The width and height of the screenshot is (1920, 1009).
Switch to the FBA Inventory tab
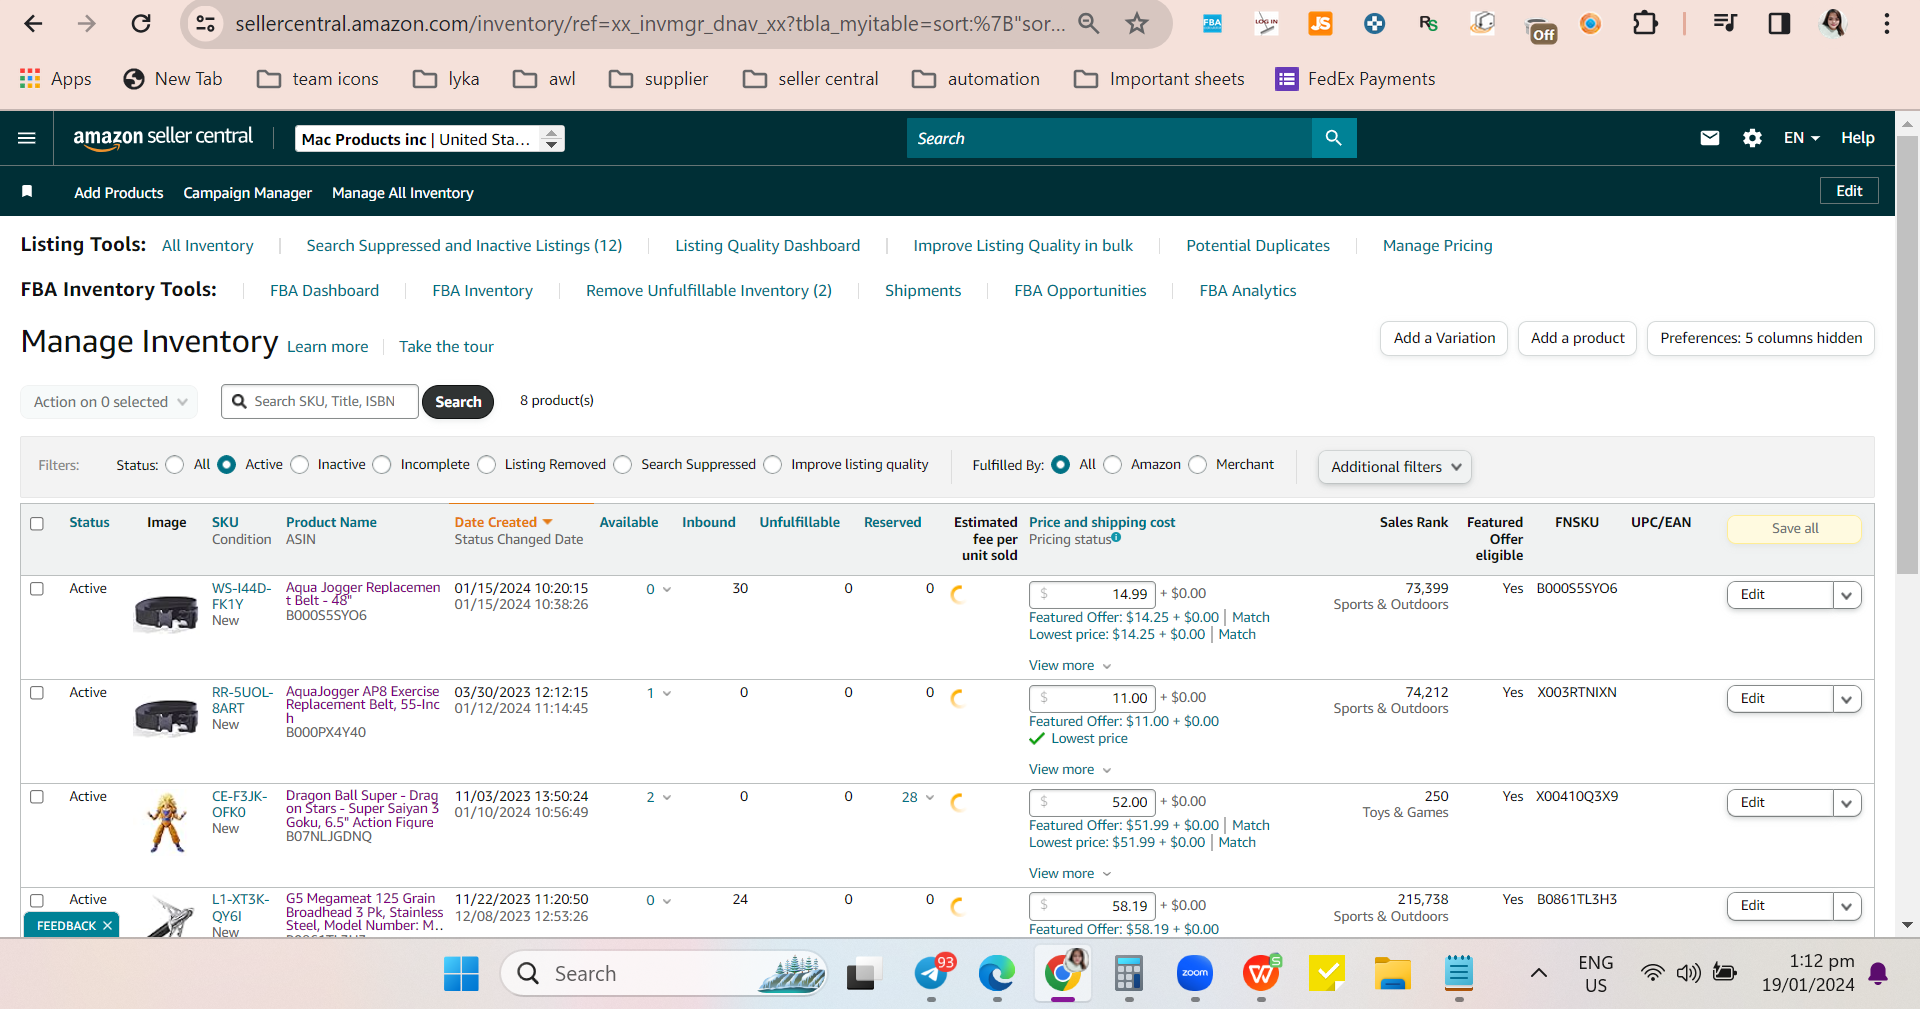coord(482,291)
